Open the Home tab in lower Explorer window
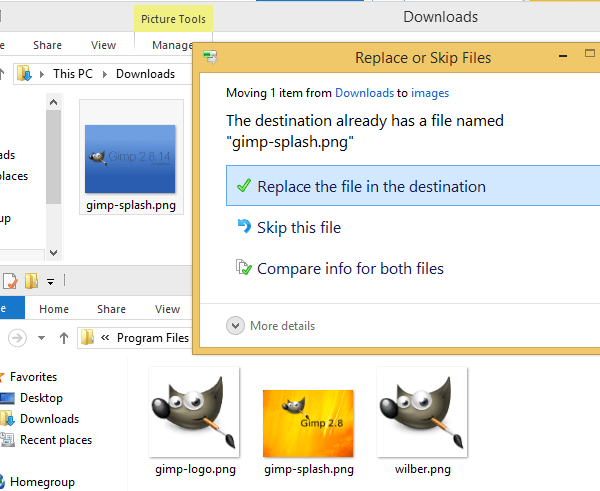Screen dimensions: 600x491 click(x=54, y=309)
